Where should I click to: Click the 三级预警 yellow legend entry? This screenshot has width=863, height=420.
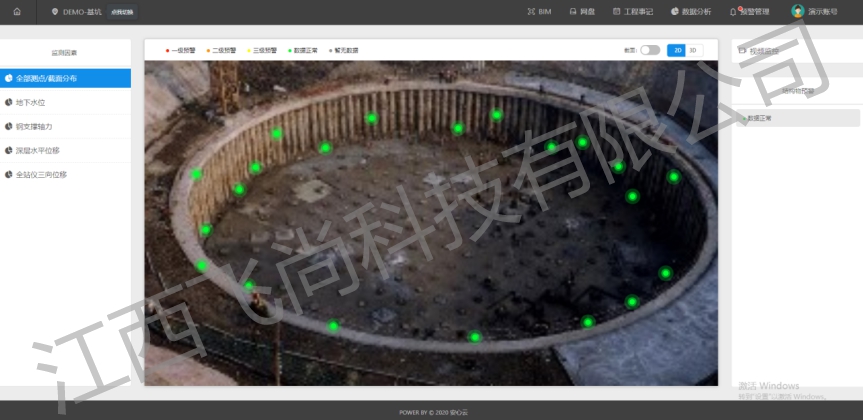tap(262, 50)
